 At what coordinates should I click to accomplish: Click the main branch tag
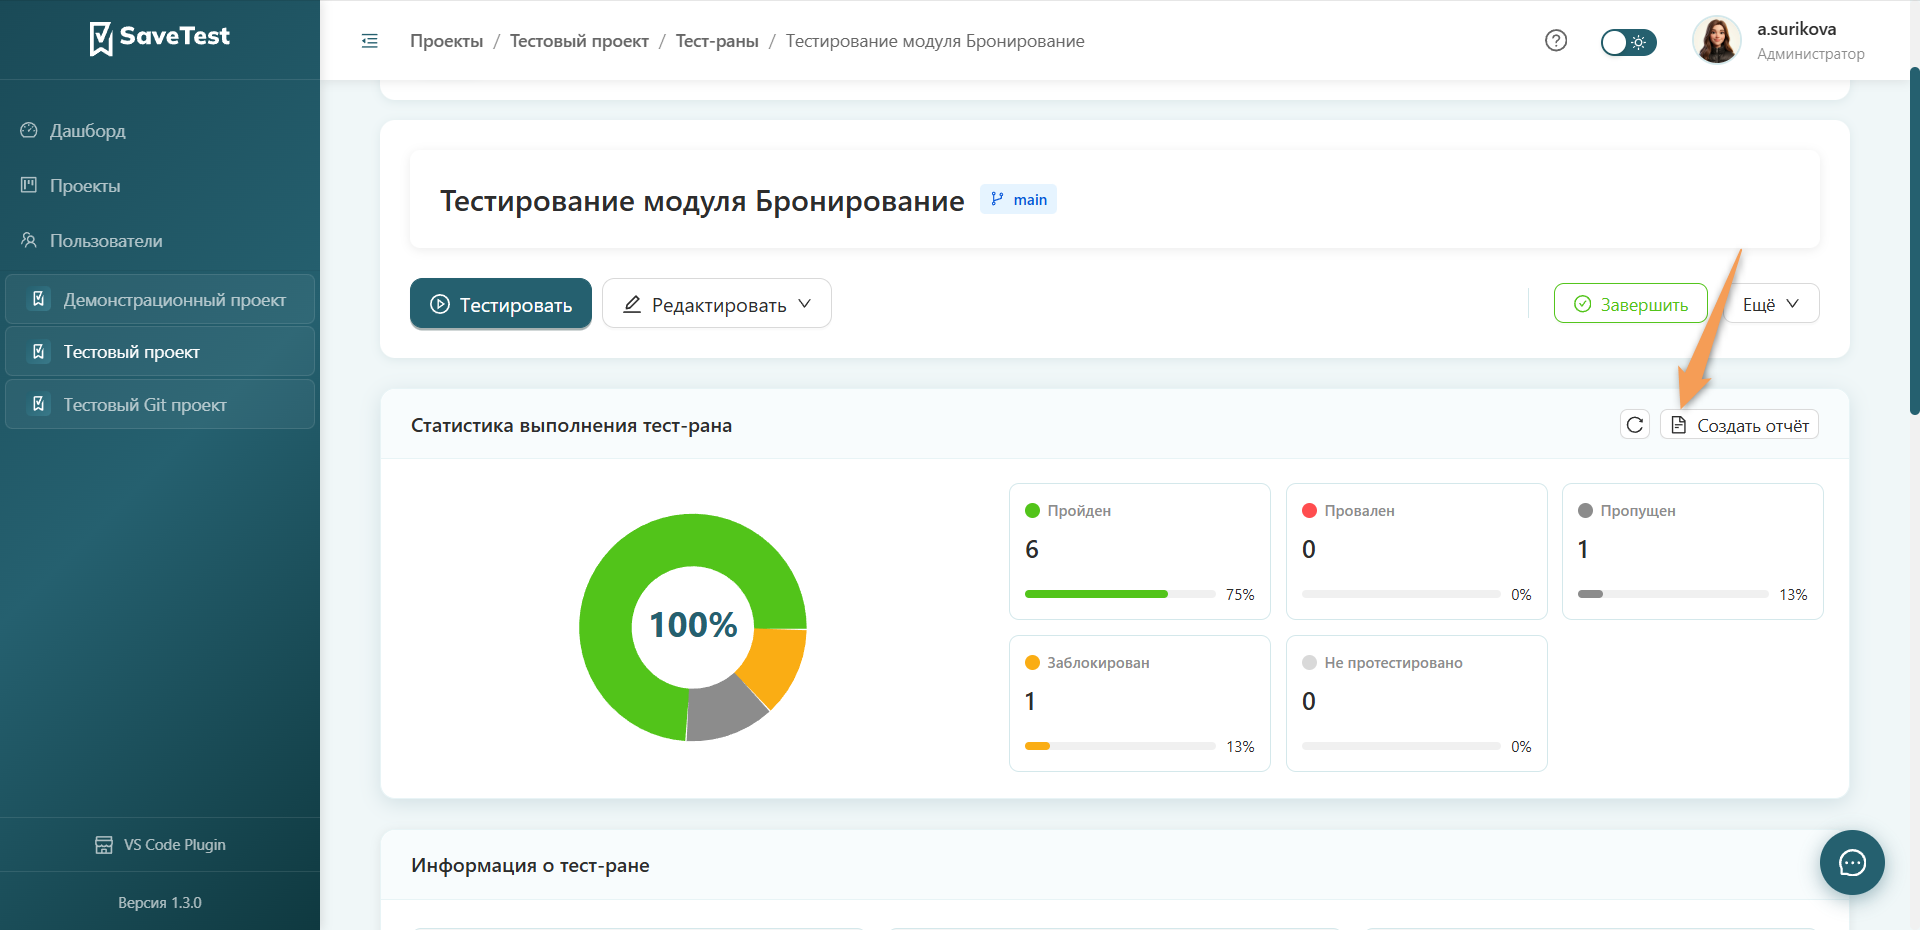[1018, 200]
